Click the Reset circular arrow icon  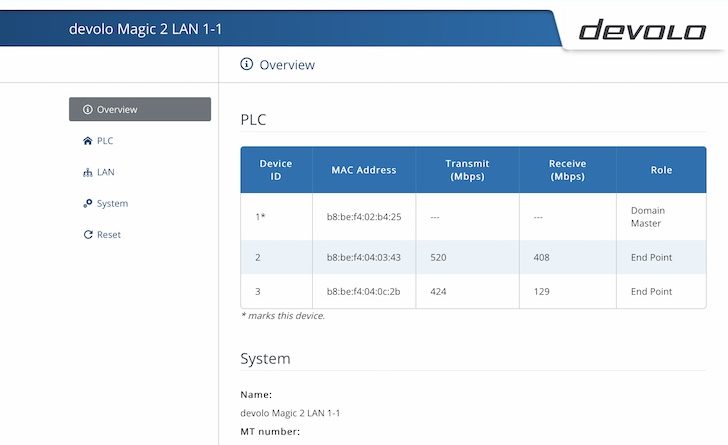tap(87, 235)
